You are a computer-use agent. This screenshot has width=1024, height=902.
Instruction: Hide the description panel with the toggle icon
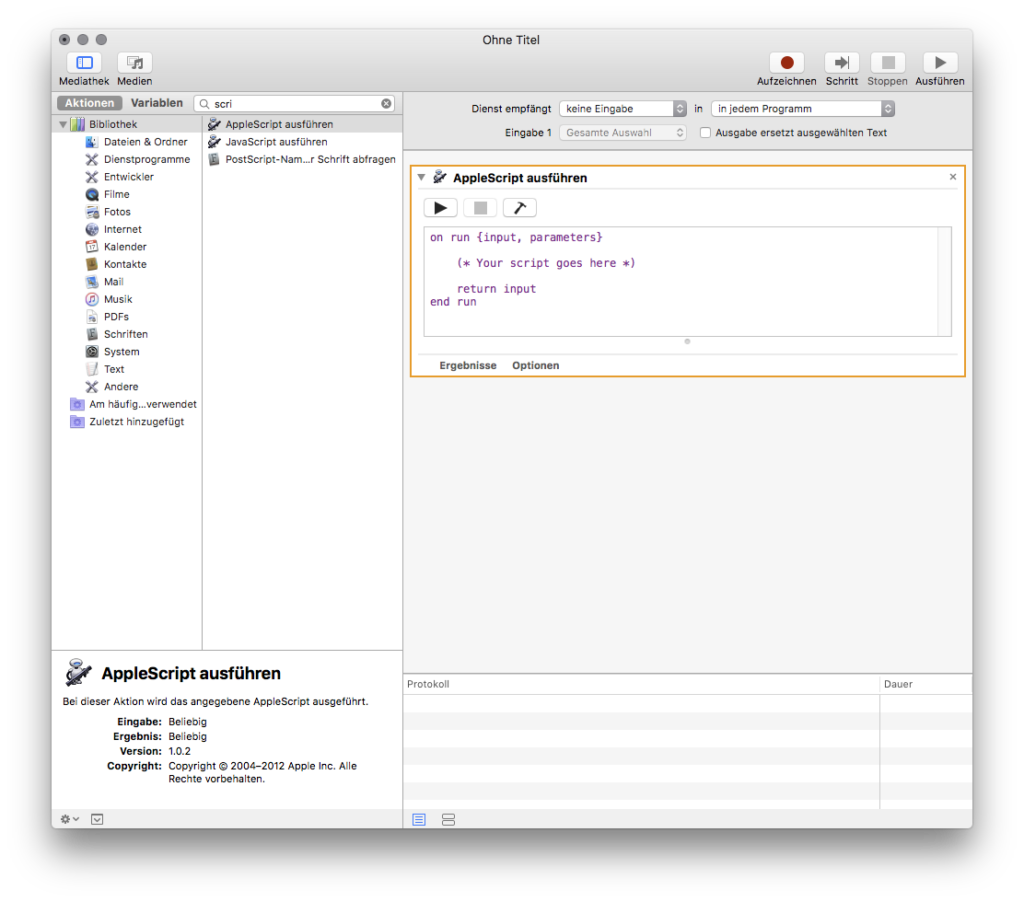tap(97, 819)
